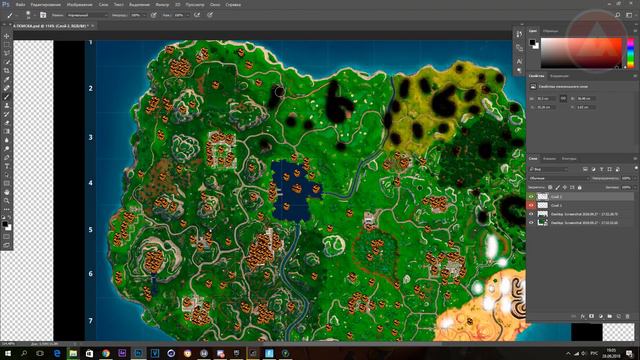The width and height of the screenshot is (640, 360).
Task: Toggle lock image pixels brush icon
Action: coord(558,188)
